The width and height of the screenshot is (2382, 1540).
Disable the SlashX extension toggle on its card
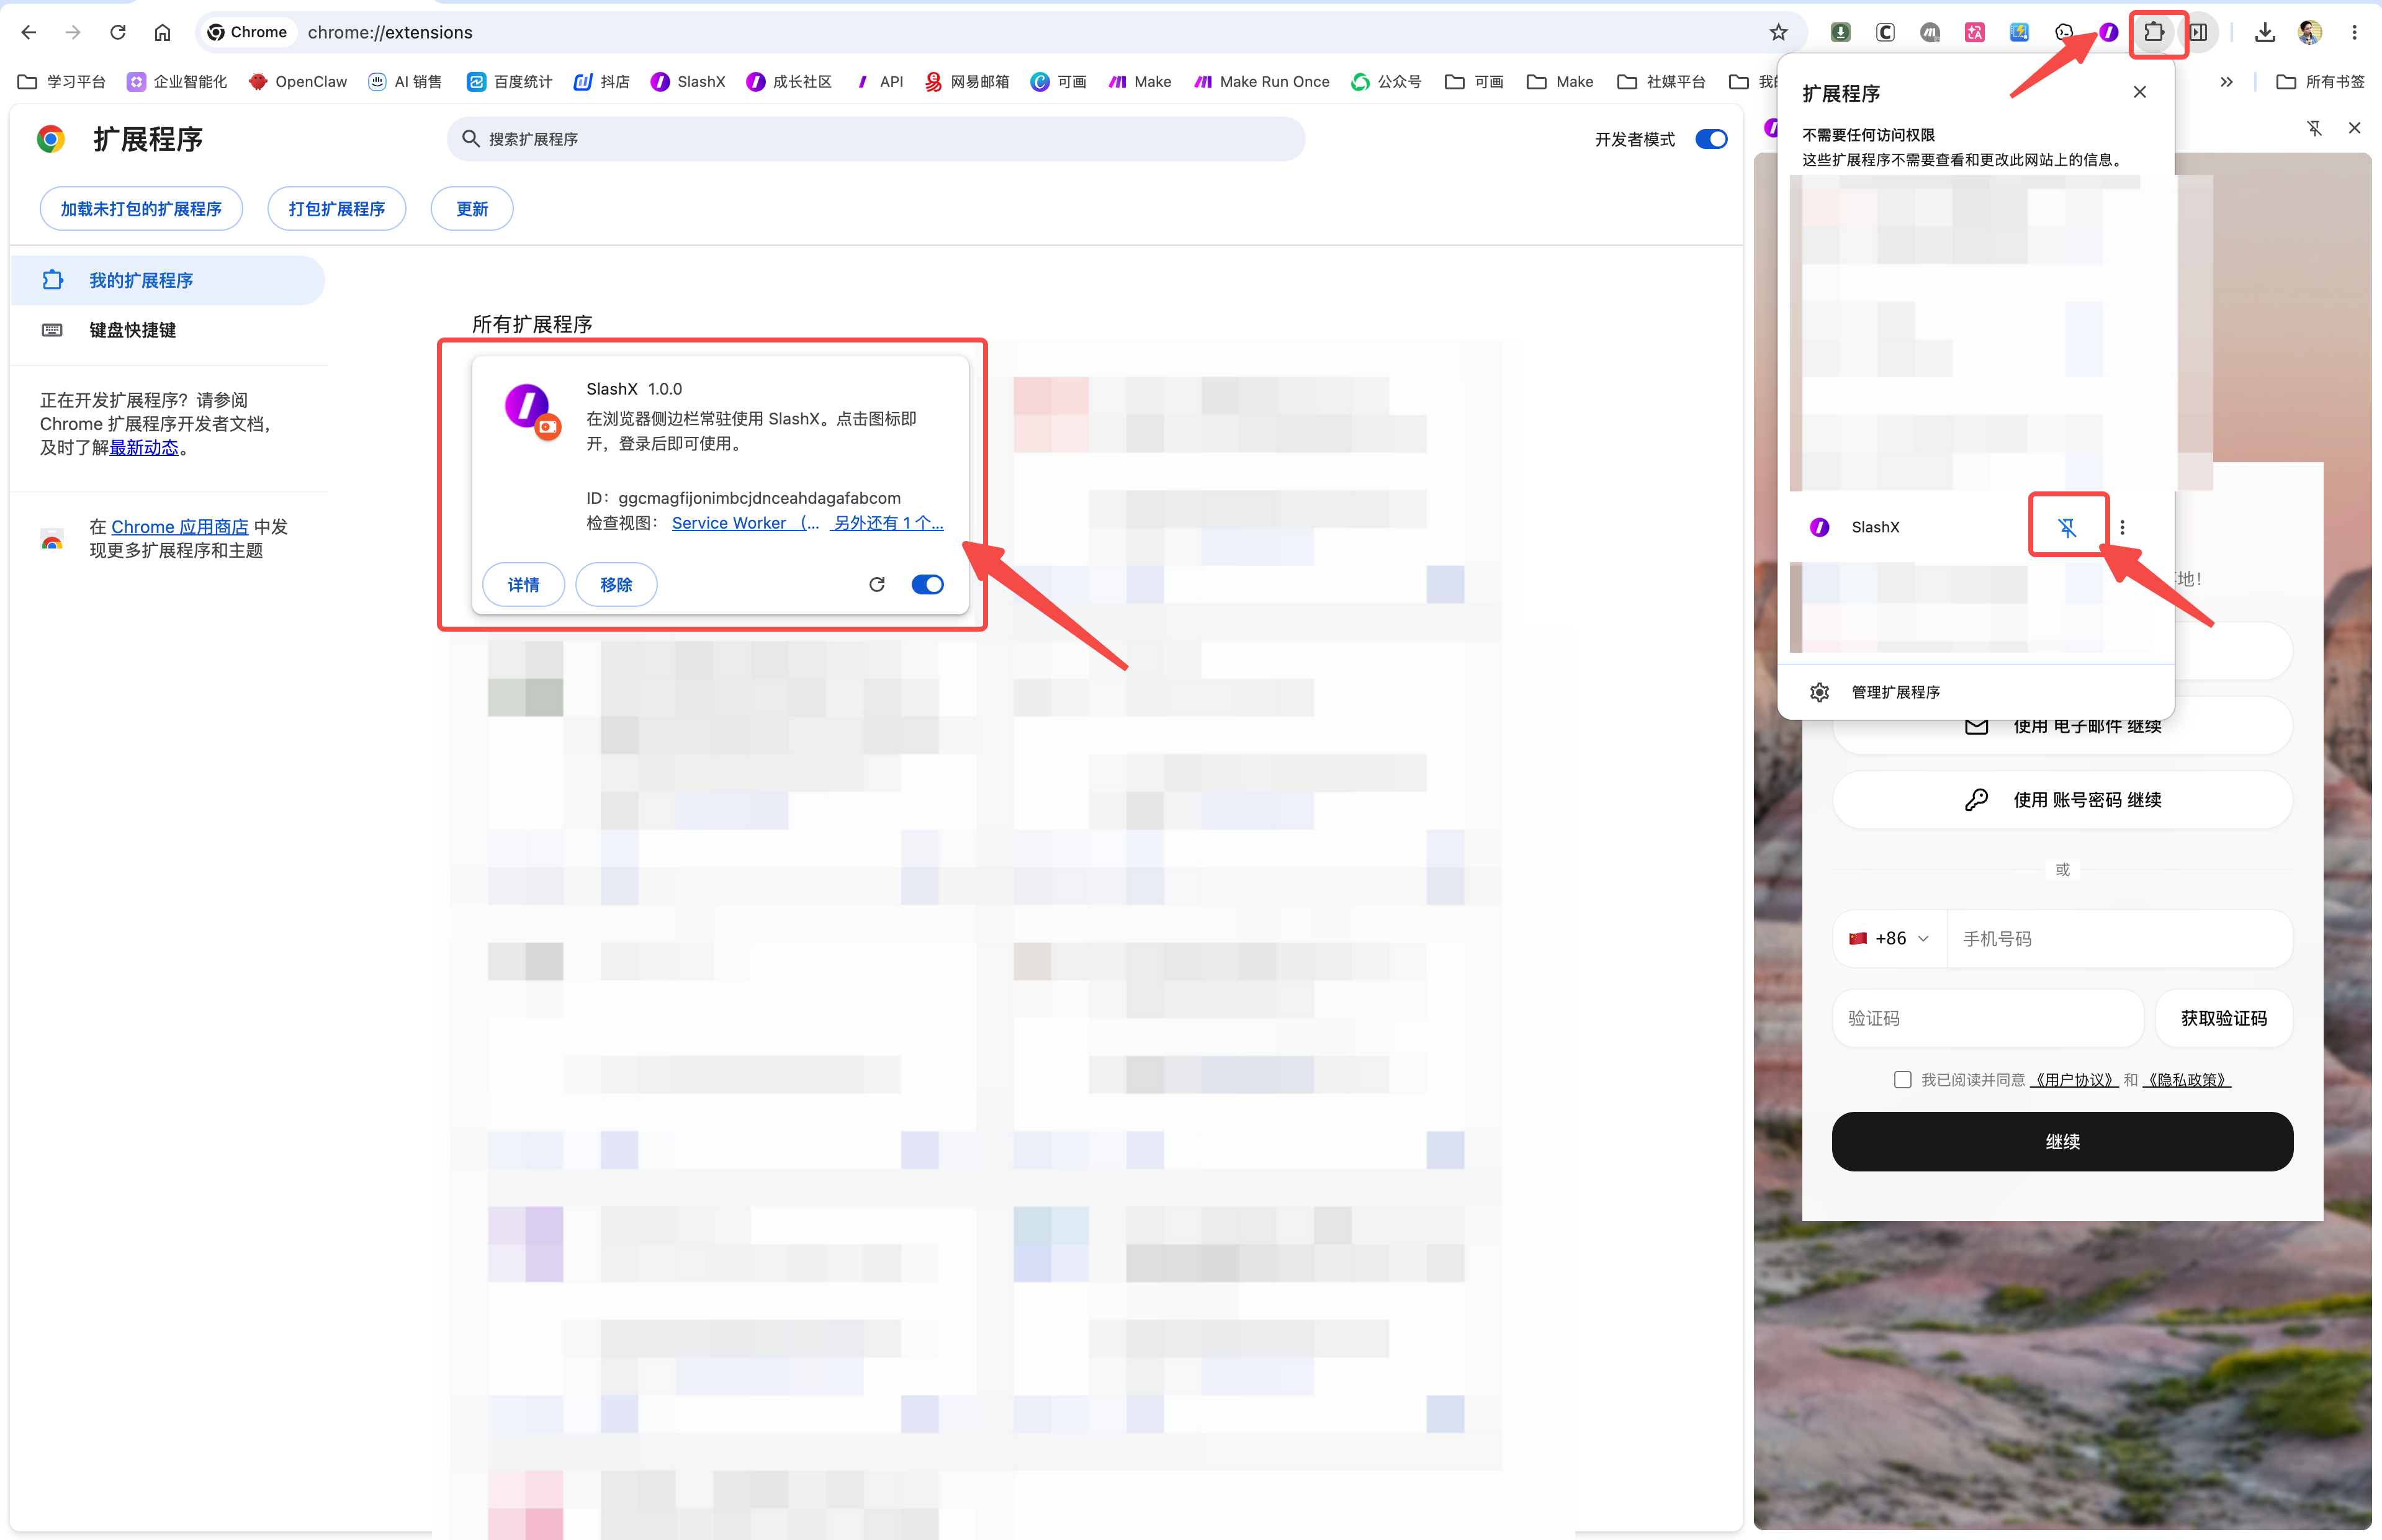pyautogui.click(x=927, y=584)
